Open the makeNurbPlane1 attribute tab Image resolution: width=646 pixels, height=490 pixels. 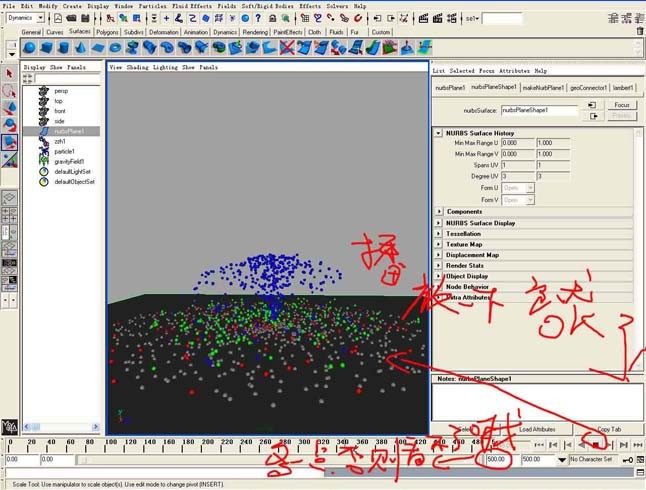pyautogui.click(x=543, y=88)
